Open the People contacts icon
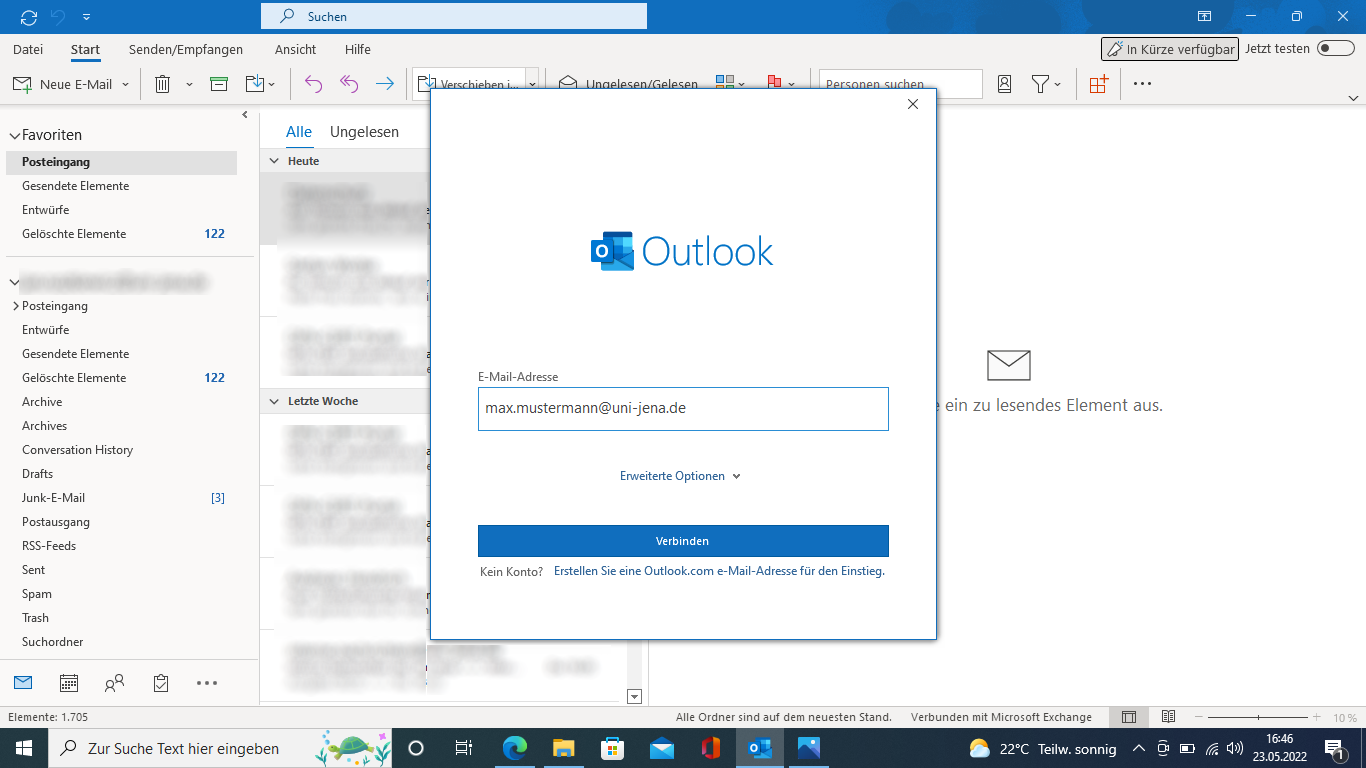 115,683
